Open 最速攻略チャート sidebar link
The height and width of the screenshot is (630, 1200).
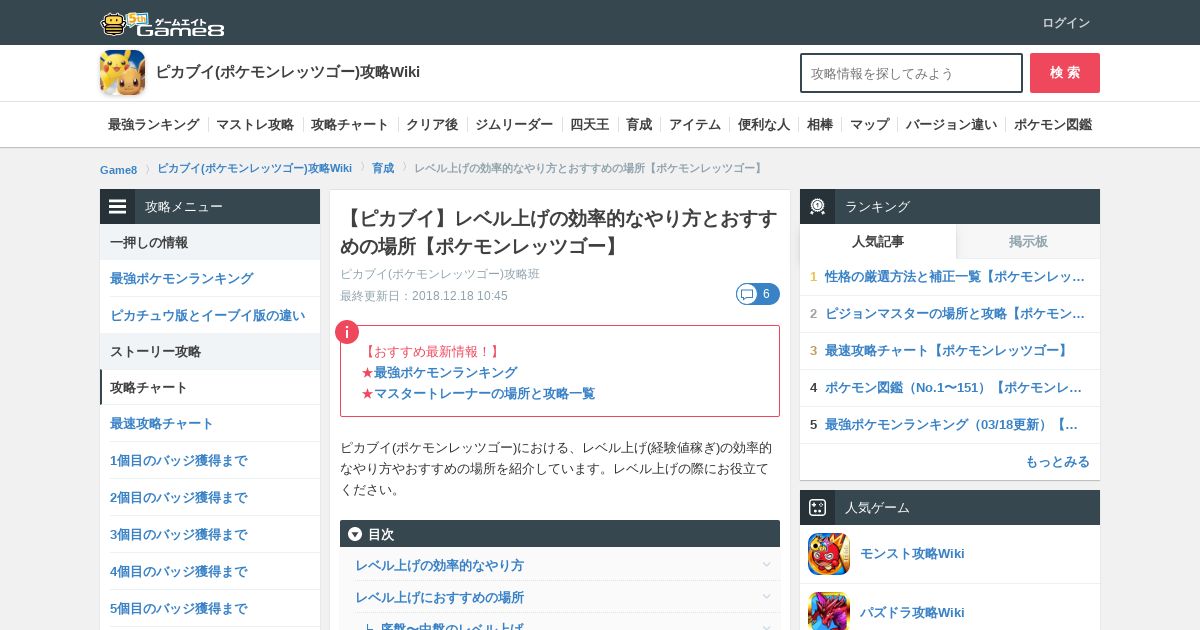tap(162, 424)
